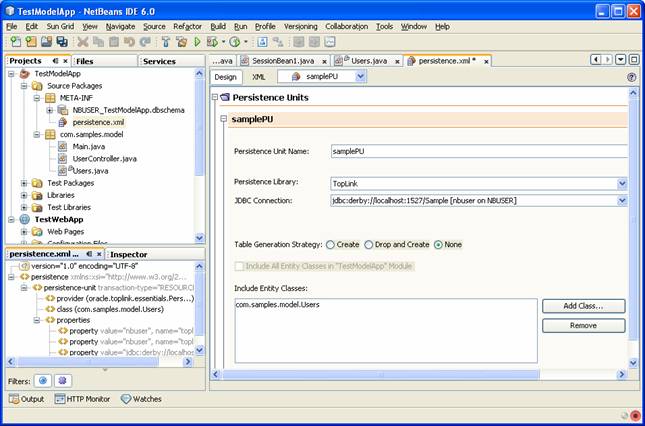Run the main project with green arrow

tap(197, 42)
